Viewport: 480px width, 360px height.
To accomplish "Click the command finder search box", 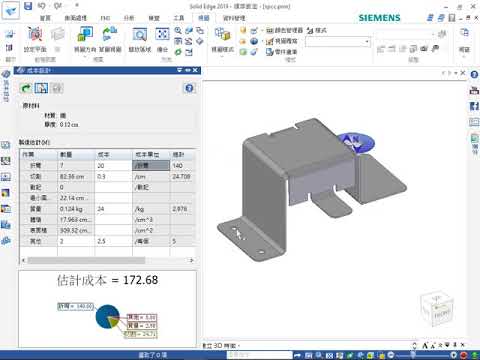I will (259, 354).
